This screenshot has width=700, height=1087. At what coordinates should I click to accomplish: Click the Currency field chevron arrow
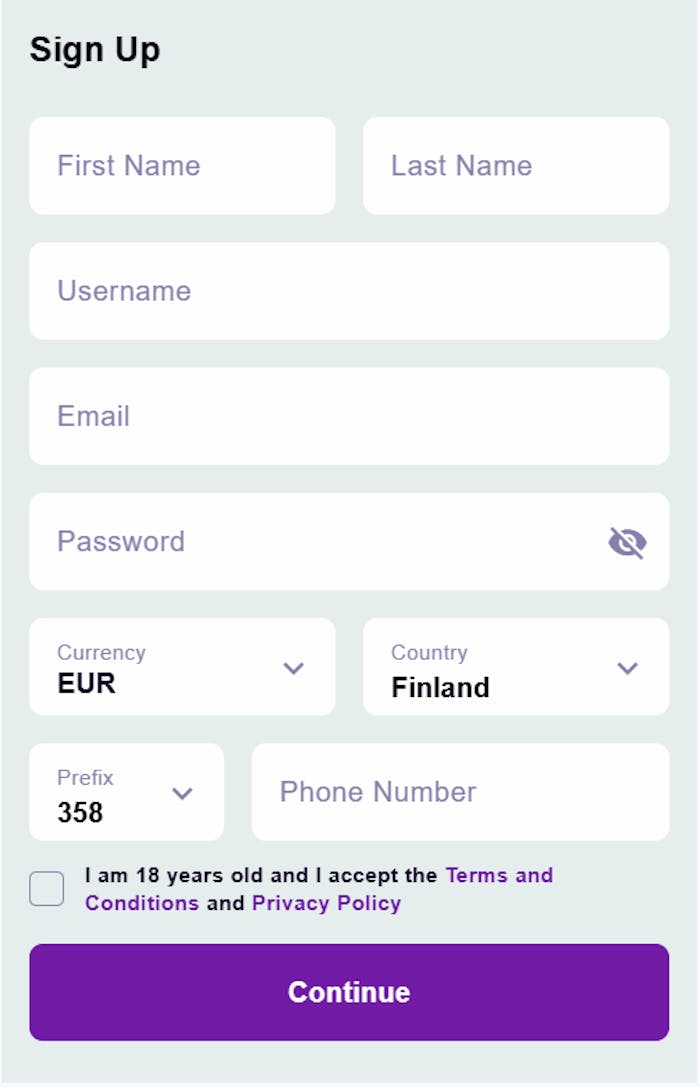[293, 668]
